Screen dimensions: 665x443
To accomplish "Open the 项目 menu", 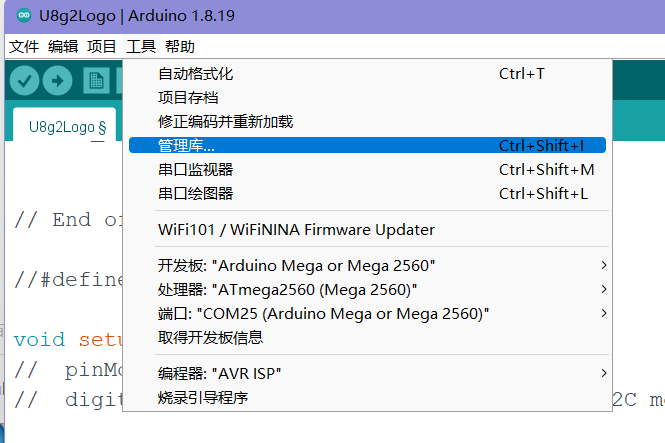I will point(101,46).
